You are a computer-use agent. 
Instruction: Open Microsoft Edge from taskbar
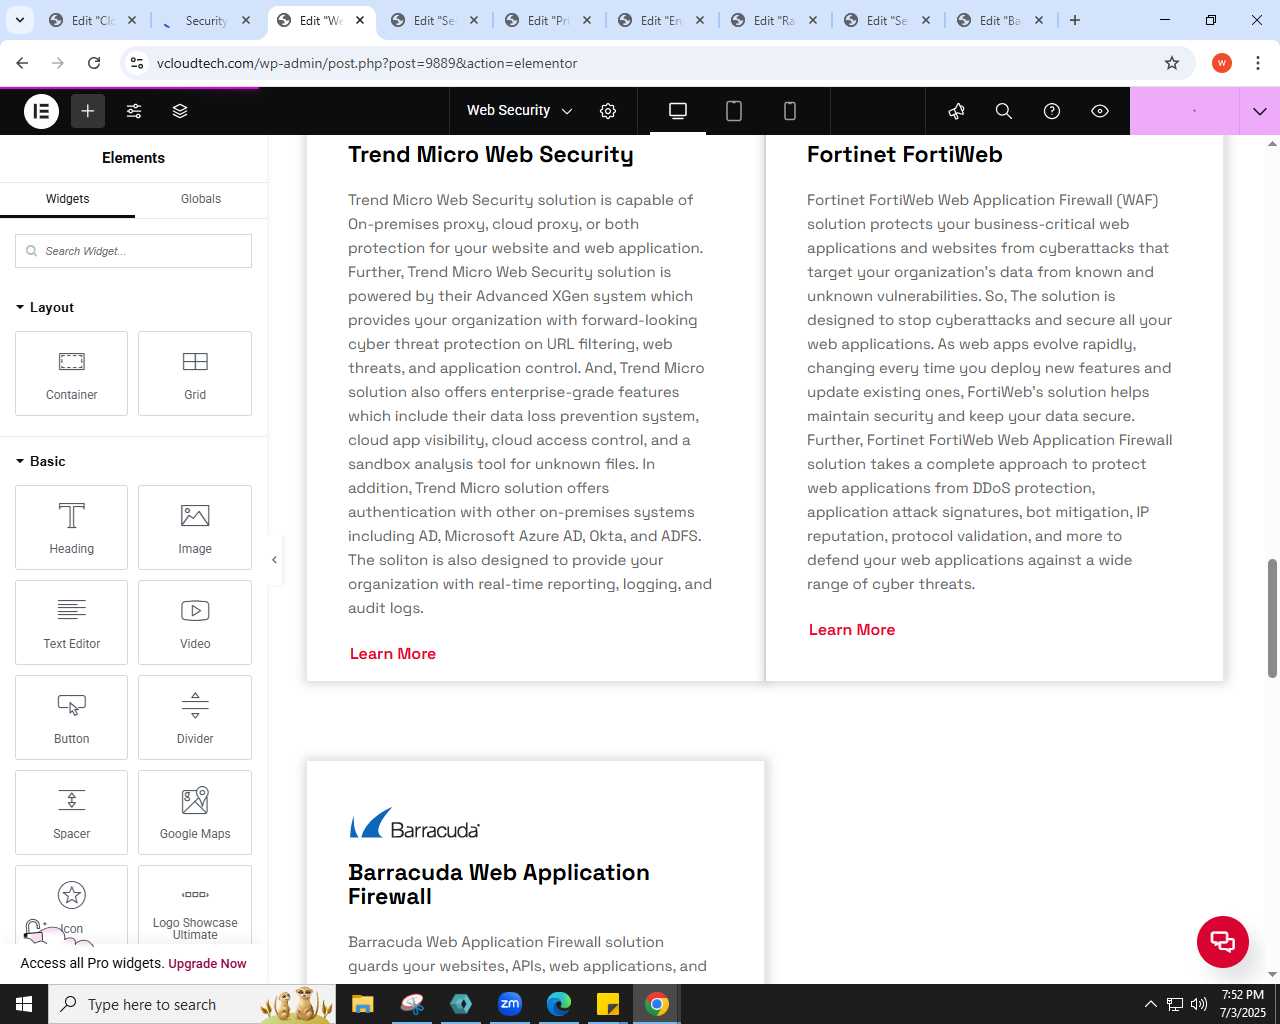click(x=559, y=1004)
